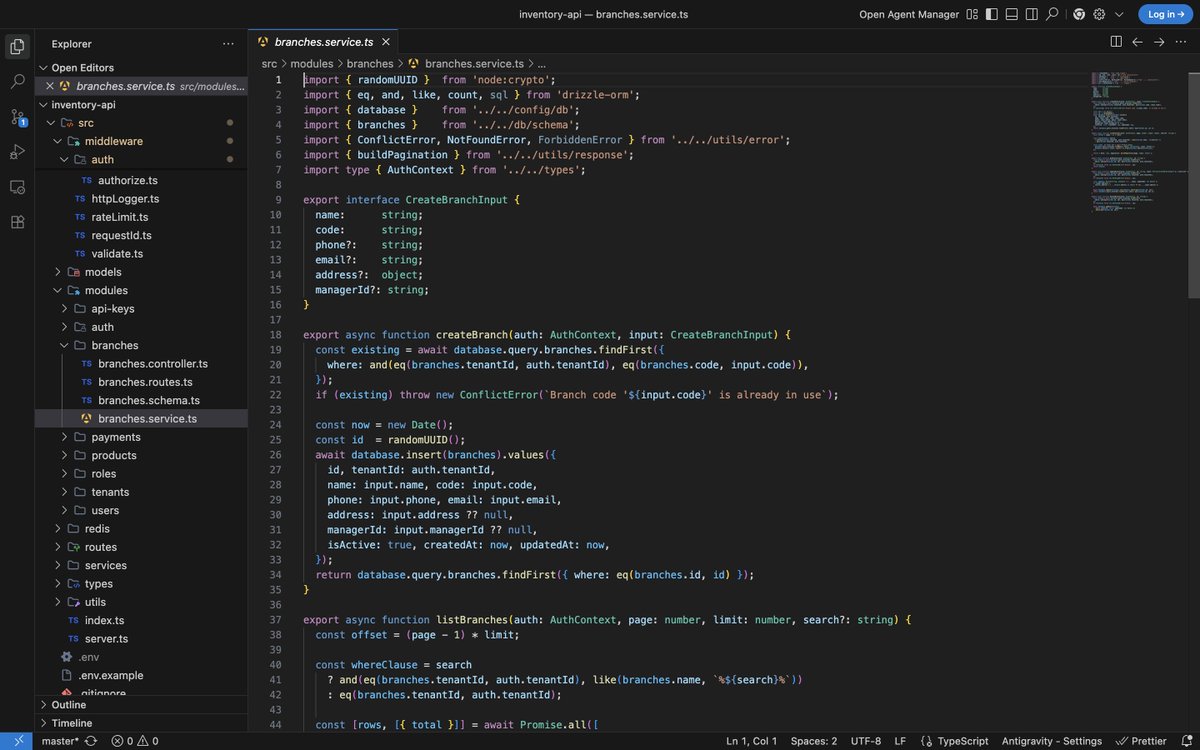Click 'src' in the breadcrumb path
This screenshot has width=1200, height=750.
269,63
